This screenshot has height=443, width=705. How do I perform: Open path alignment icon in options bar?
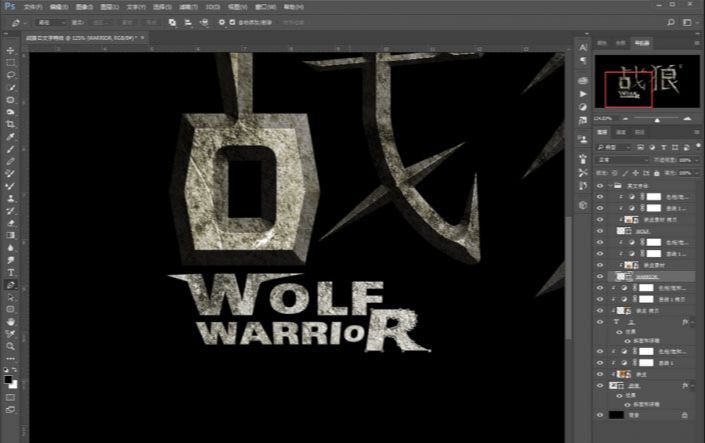[188, 22]
